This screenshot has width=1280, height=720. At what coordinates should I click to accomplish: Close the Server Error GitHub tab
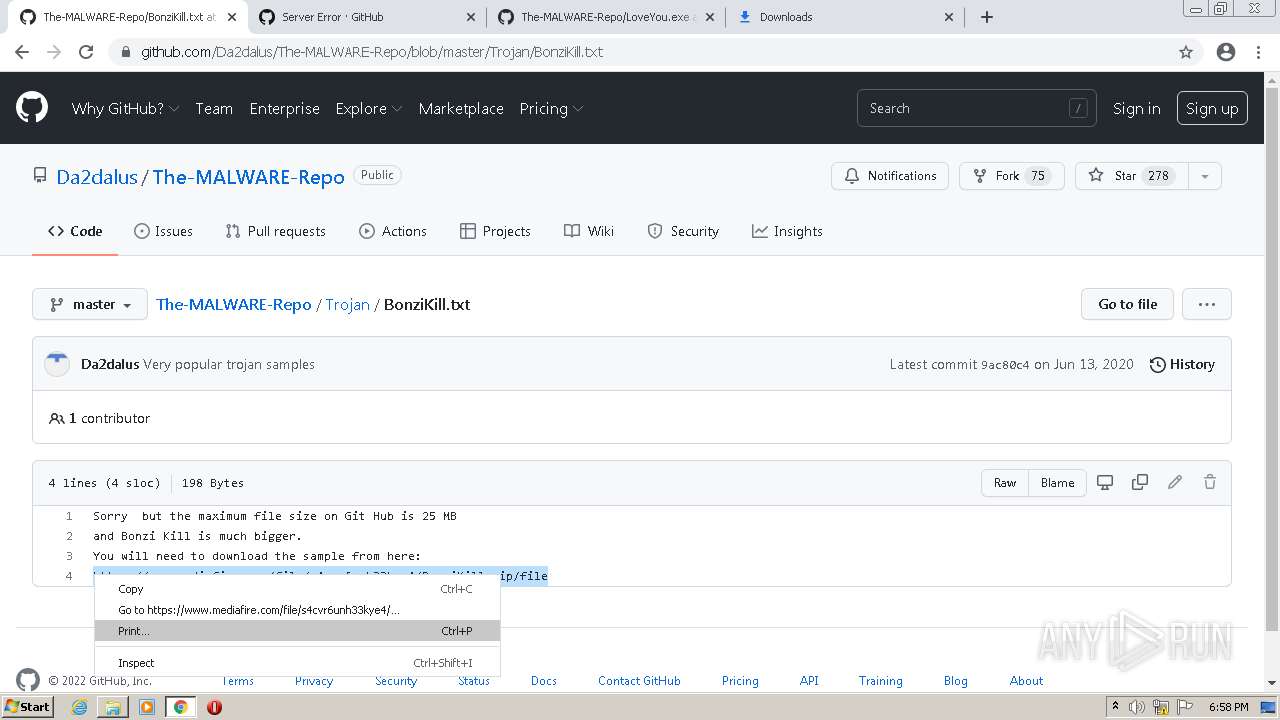click(x=471, y=17)
